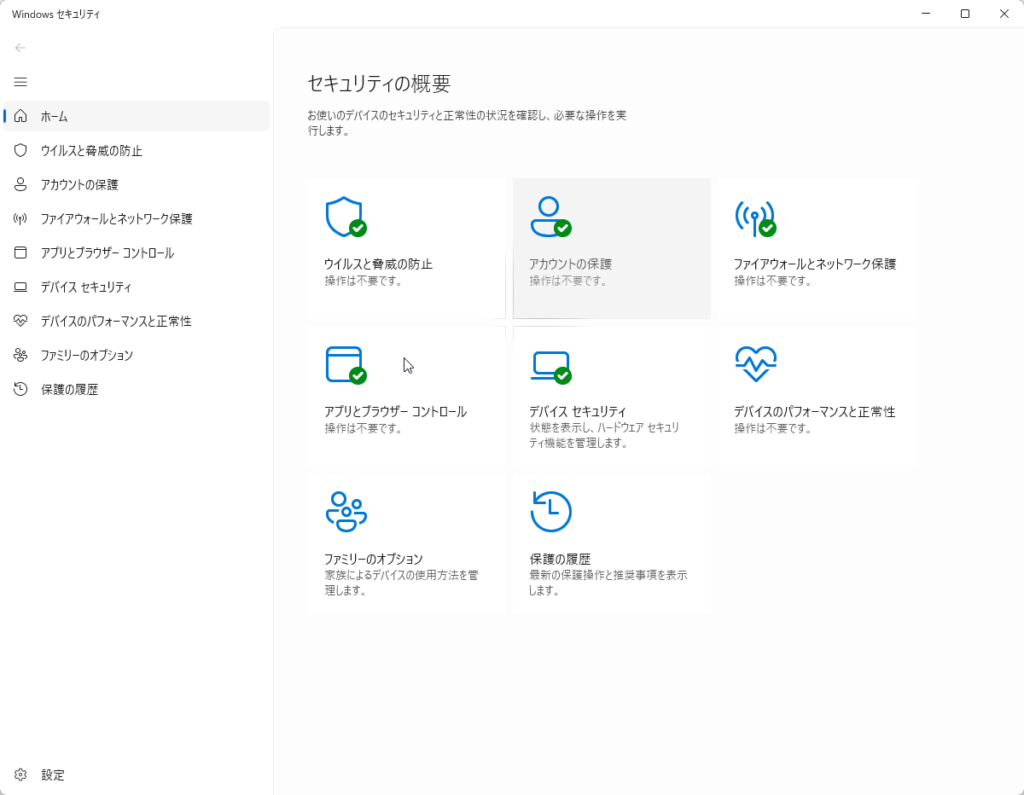Viewport: 1024px width, 795px height.
Task: Open the アプリとブラウザー コントロール icon
Action: [x=348, y=363]
